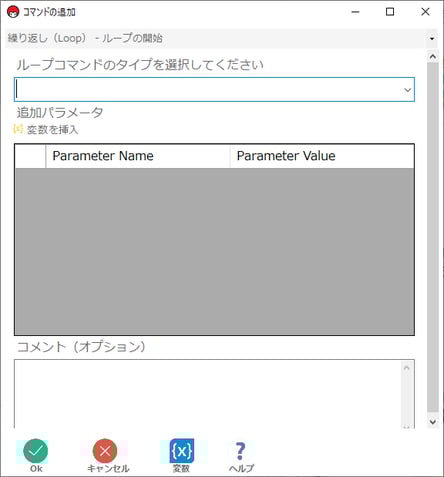444x477 pixels.
Task: Select the Parameter Name column header
Action: pyautogui.click(x=138, y=156)
